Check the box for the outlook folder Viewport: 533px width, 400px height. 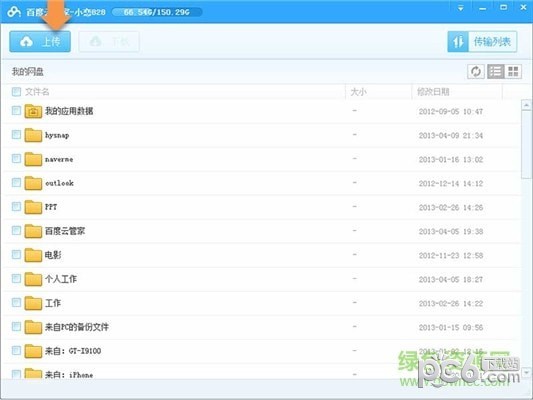16,182
